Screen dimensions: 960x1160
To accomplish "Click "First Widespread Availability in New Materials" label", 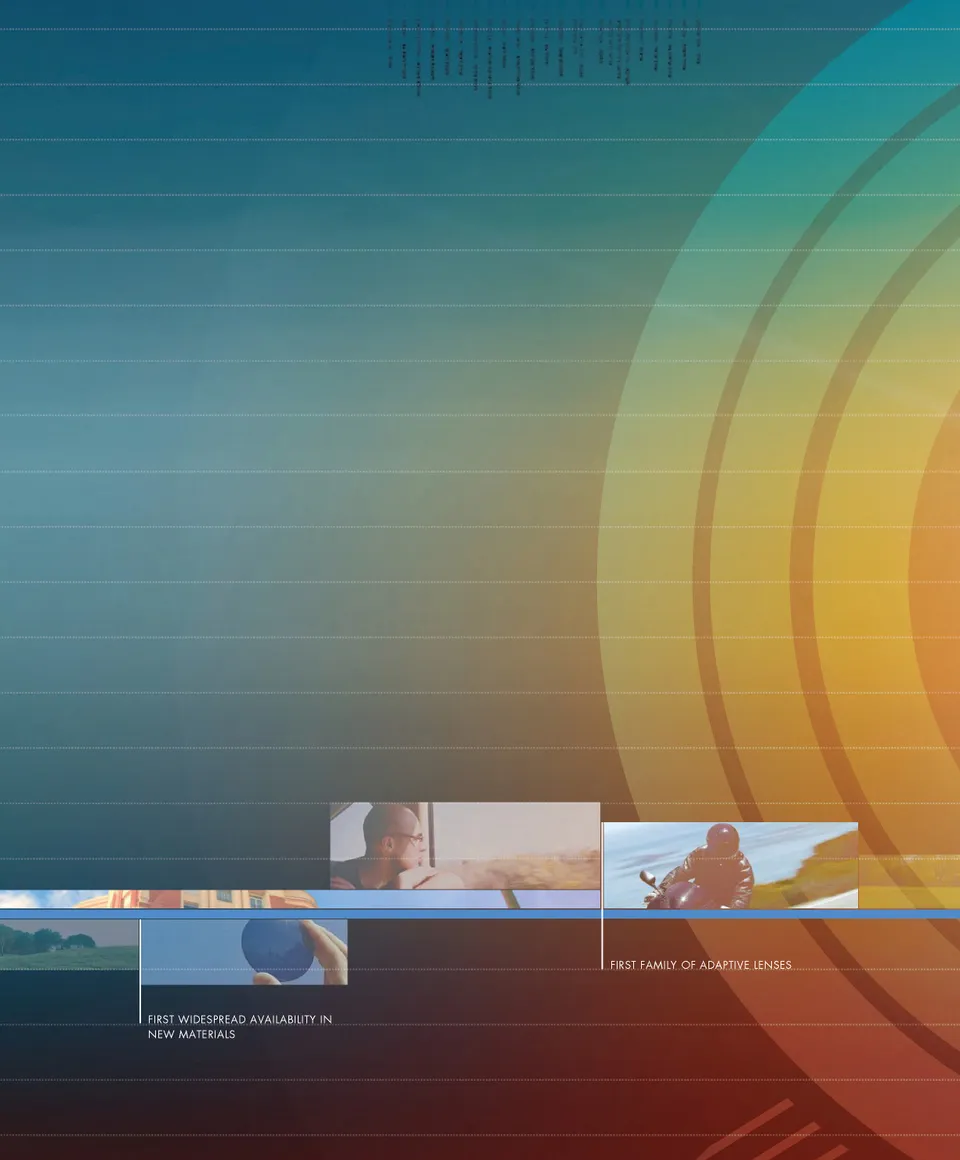I will click(240, 1027).
